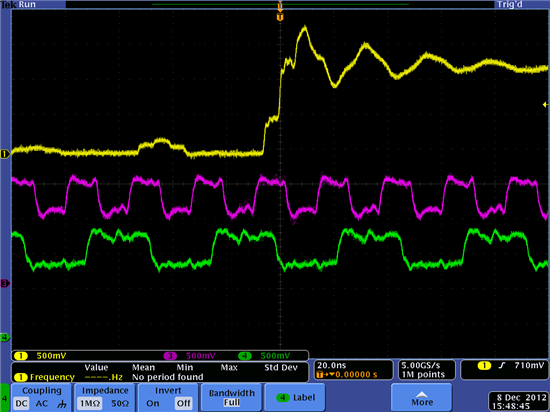Image resolution: width=550 pixels, height=412 pixels.
Task: Select channel 3 ground reference marker
Action: [x=5, y=283]
